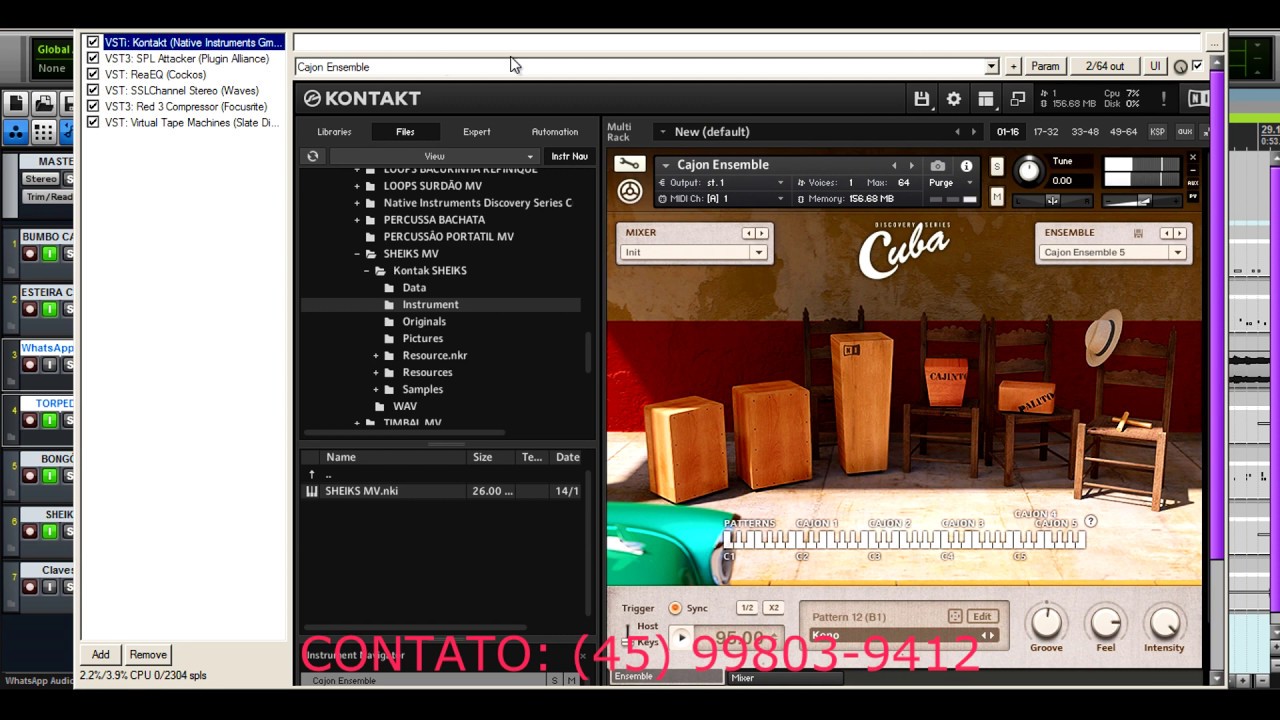Click the Native Instruments NI logo
This screenshot has width=1280, height=720.
tap(1197, 98)
